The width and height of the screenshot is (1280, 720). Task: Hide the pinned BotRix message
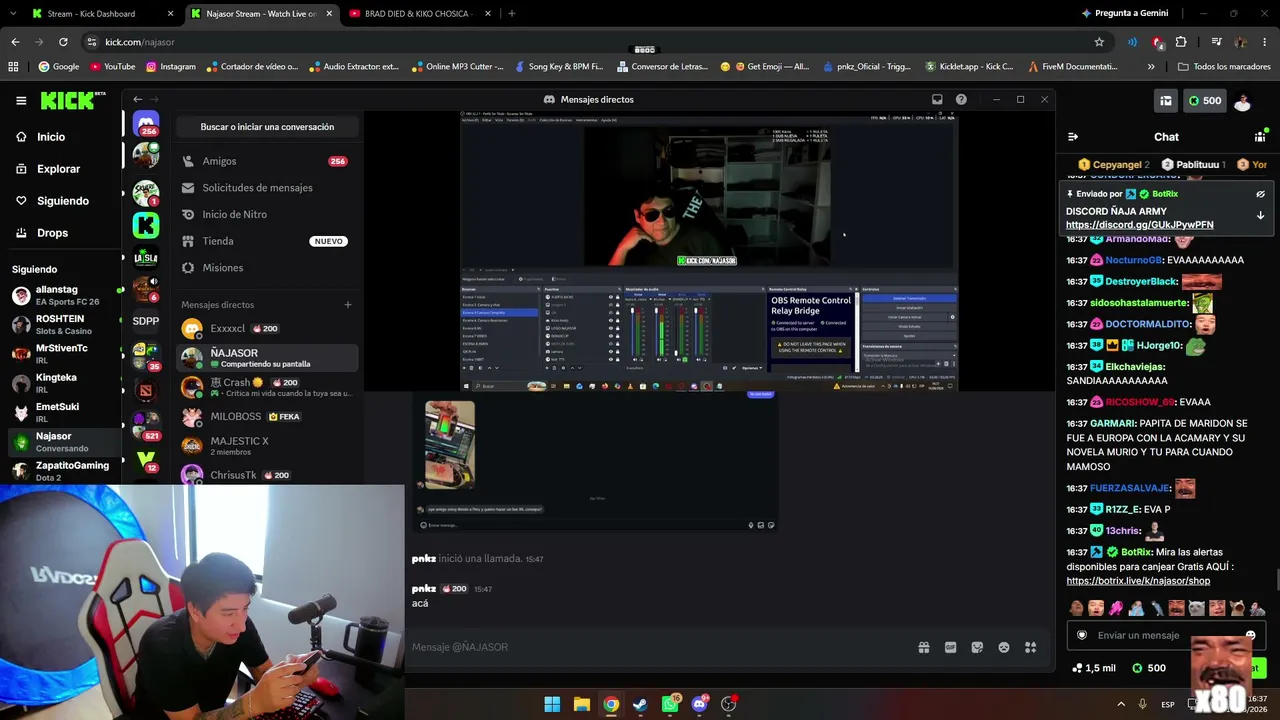[1260, 194]
